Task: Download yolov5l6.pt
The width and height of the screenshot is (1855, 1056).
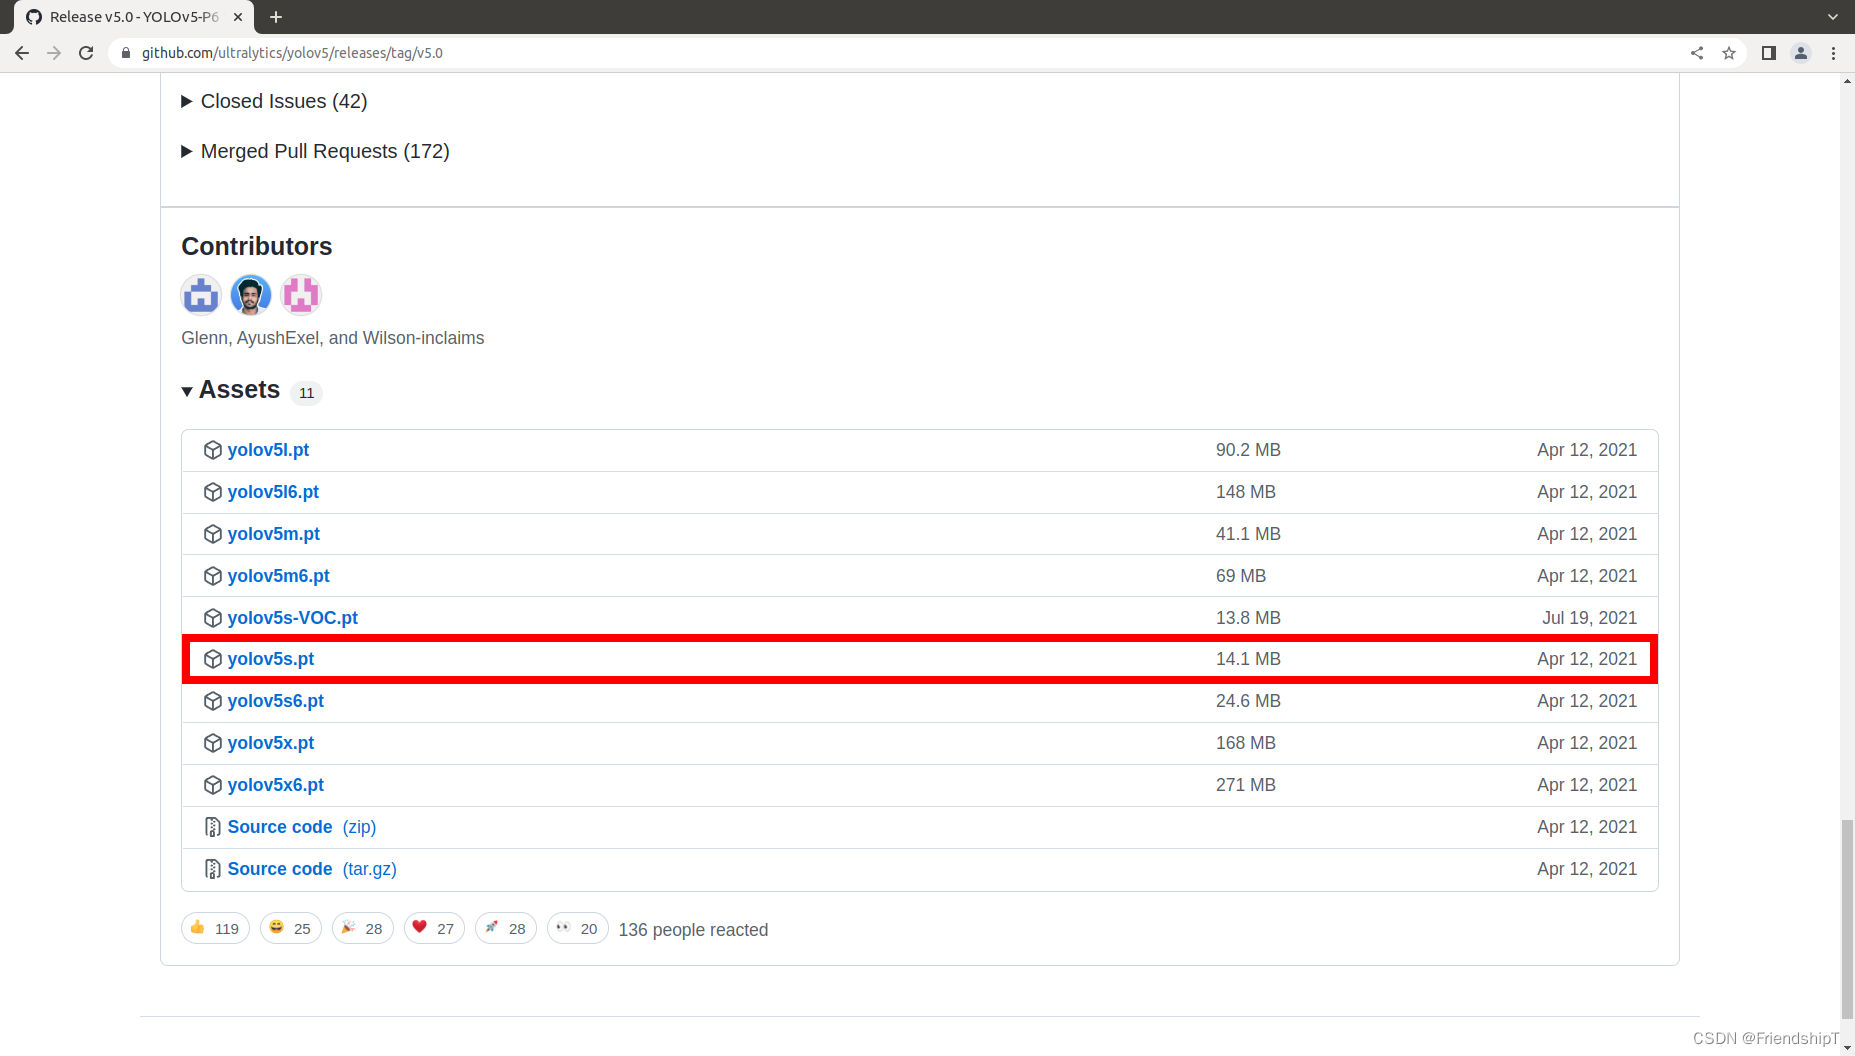Action: [273, 492]
